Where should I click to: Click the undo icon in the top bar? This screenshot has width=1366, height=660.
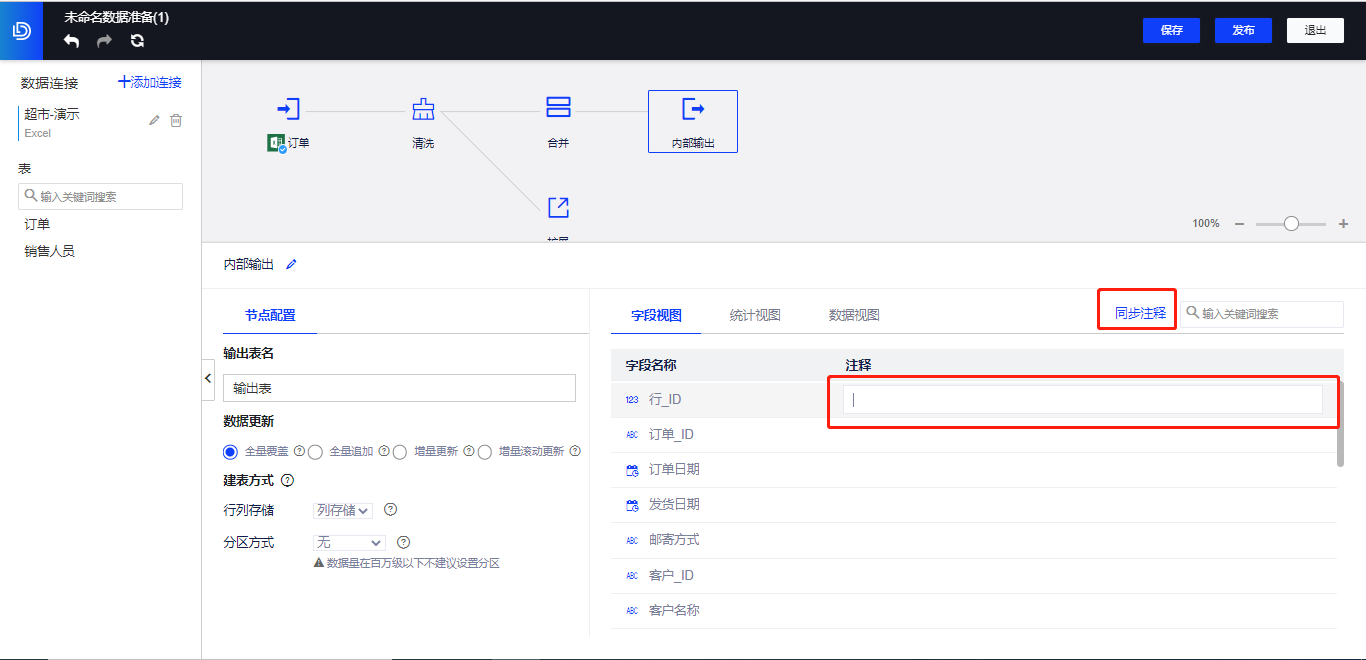click(70, 41)
